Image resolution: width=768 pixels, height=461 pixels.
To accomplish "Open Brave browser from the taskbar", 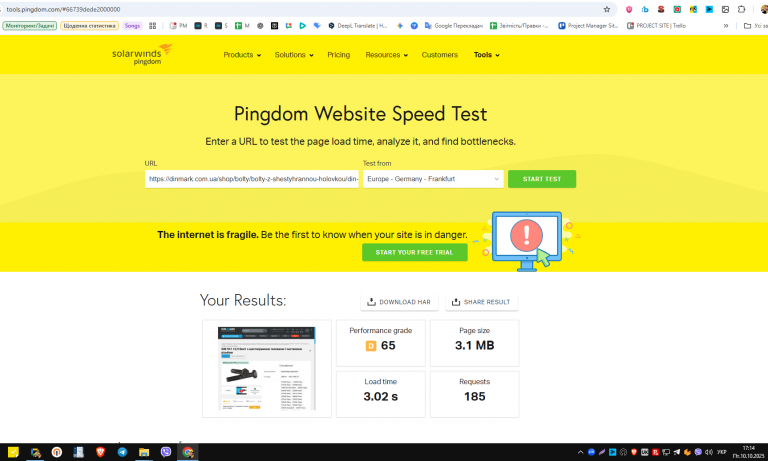I will (x=100, y=452).
